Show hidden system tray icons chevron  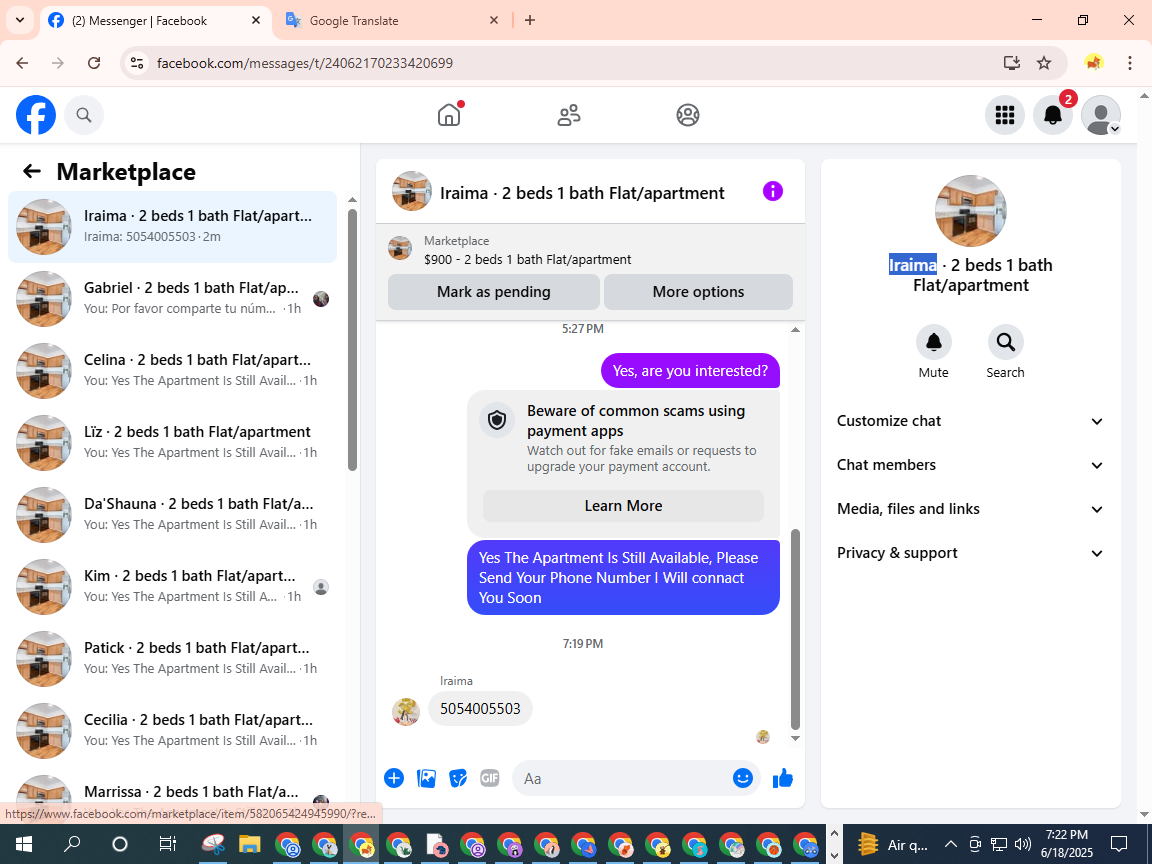(x=951, y=844)
